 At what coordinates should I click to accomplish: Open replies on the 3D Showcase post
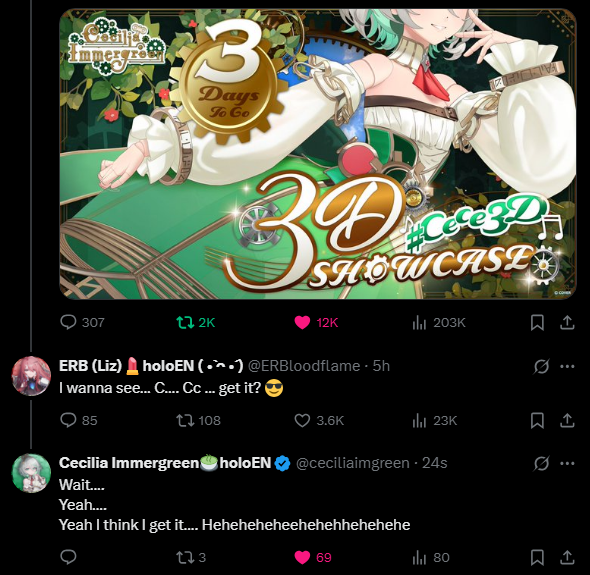pyautogui.click(x=82, y=322)
